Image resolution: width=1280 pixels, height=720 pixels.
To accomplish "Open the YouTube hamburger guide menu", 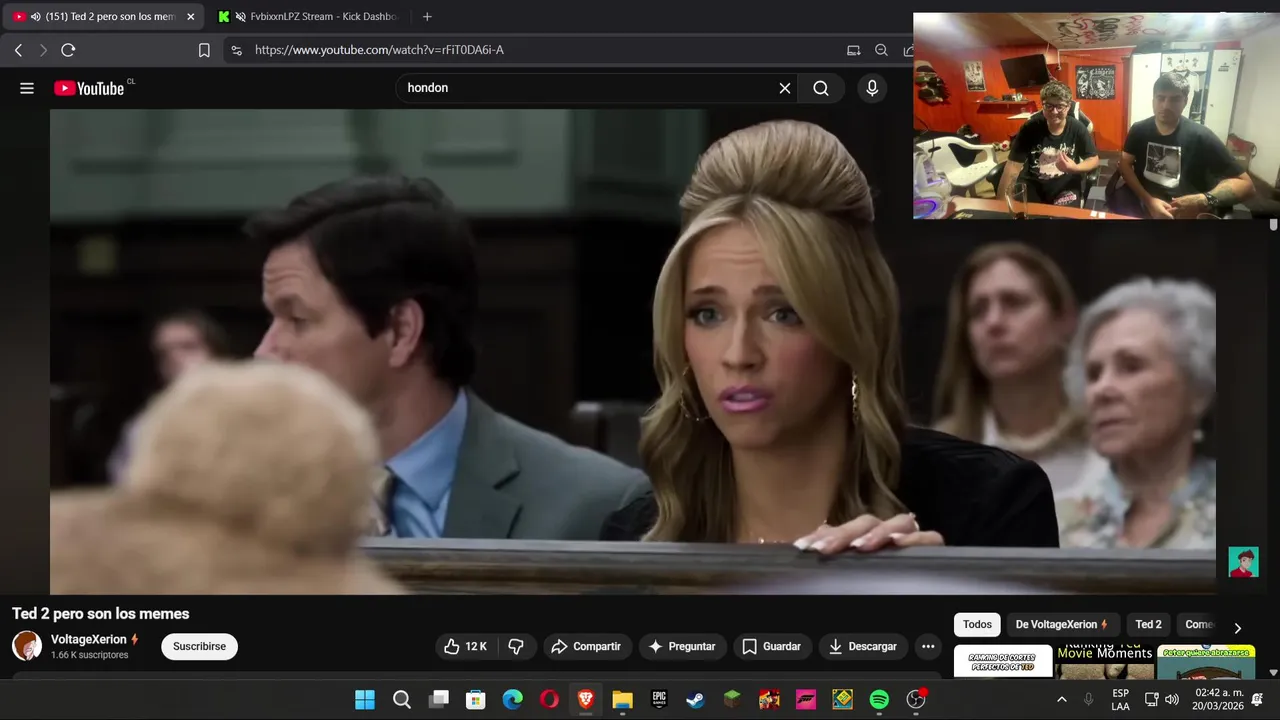I will pos(27,88).
